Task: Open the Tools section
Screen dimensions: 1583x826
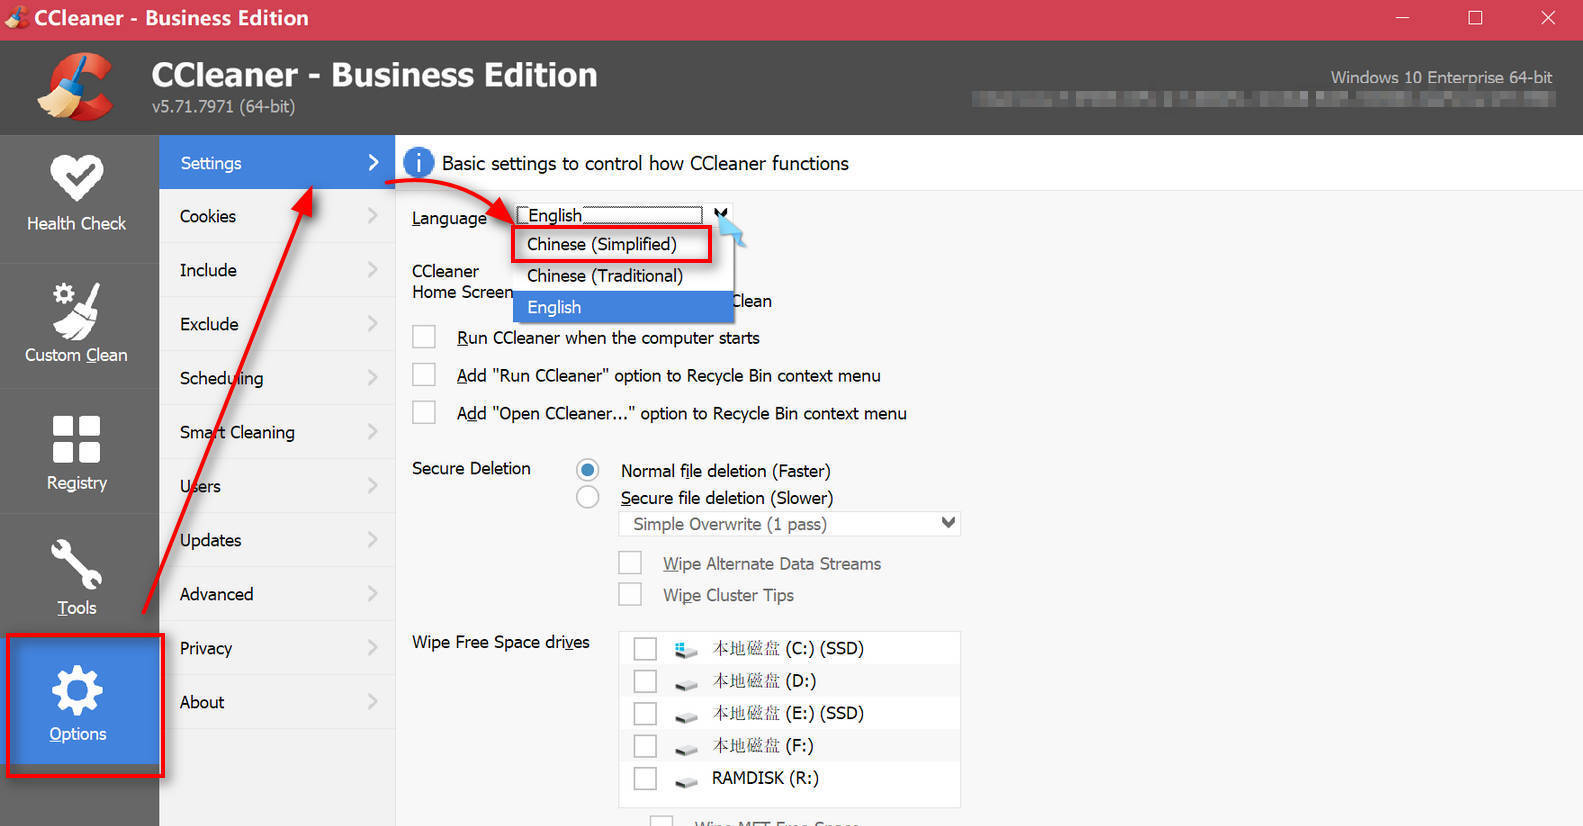Action: point(77,577)
